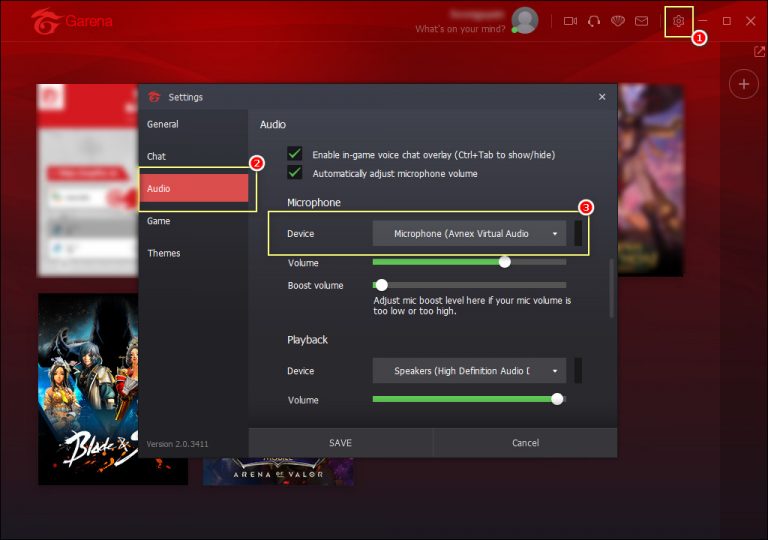Click the Settings dialog vertical scrollbar

(x=611, y=288)
